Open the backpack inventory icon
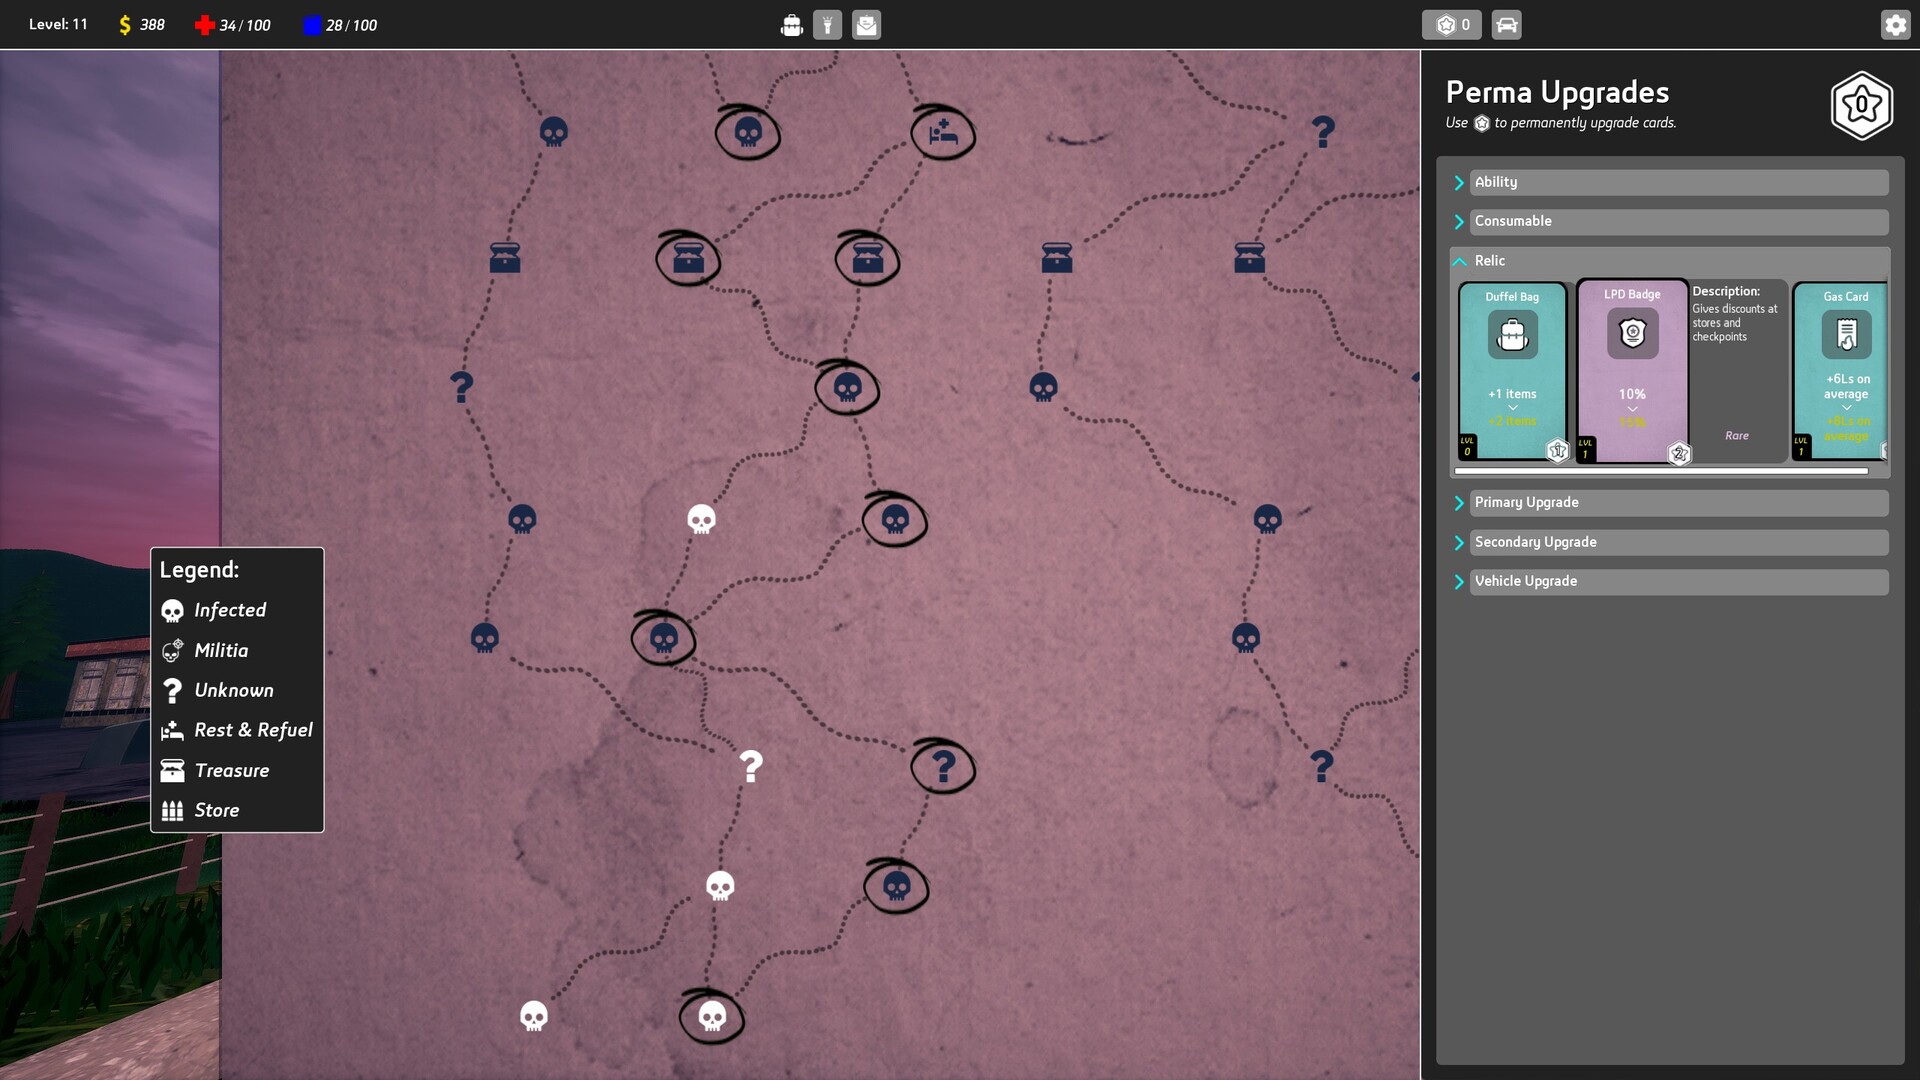Image resolution: width=1920 pixels, height=1080 pixels. click(x=792, y=24)
